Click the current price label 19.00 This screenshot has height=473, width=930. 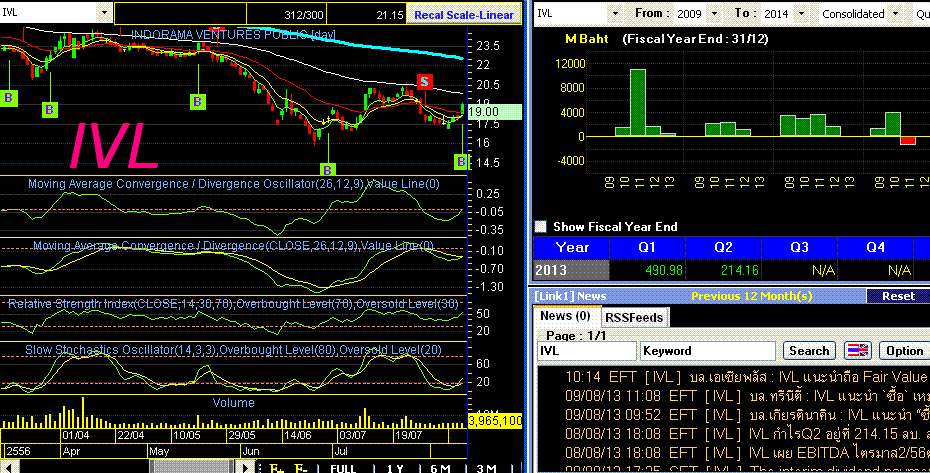pos(495,112)
